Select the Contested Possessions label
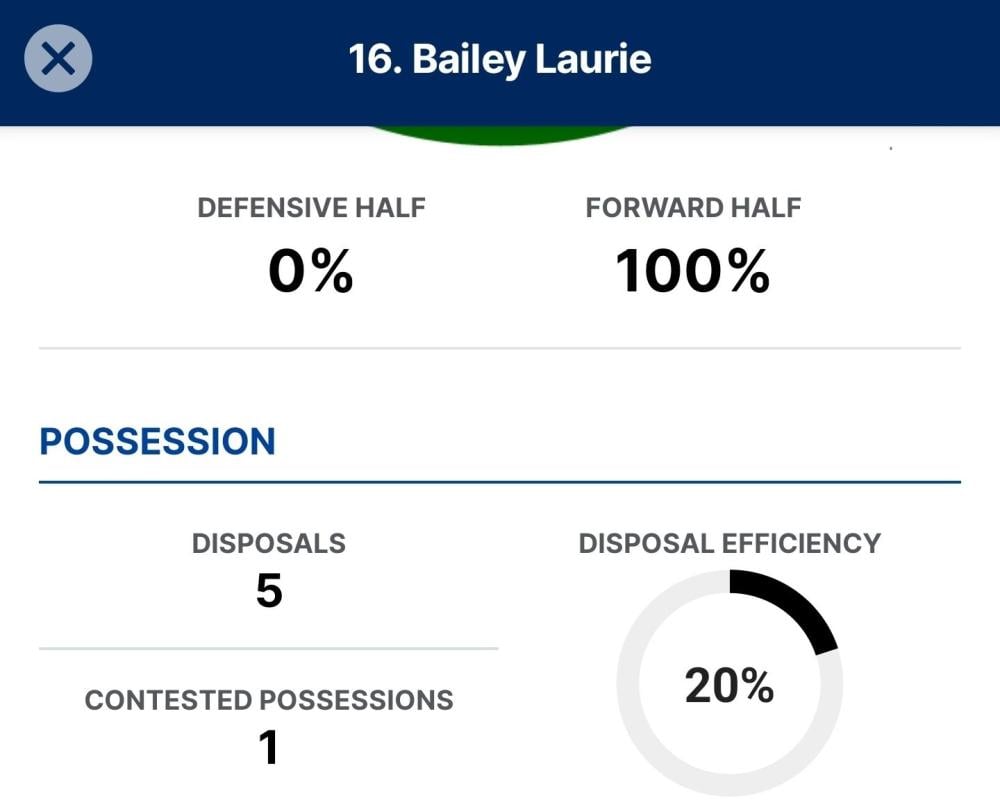1000x802 pixels. click(x=269, y=700)
